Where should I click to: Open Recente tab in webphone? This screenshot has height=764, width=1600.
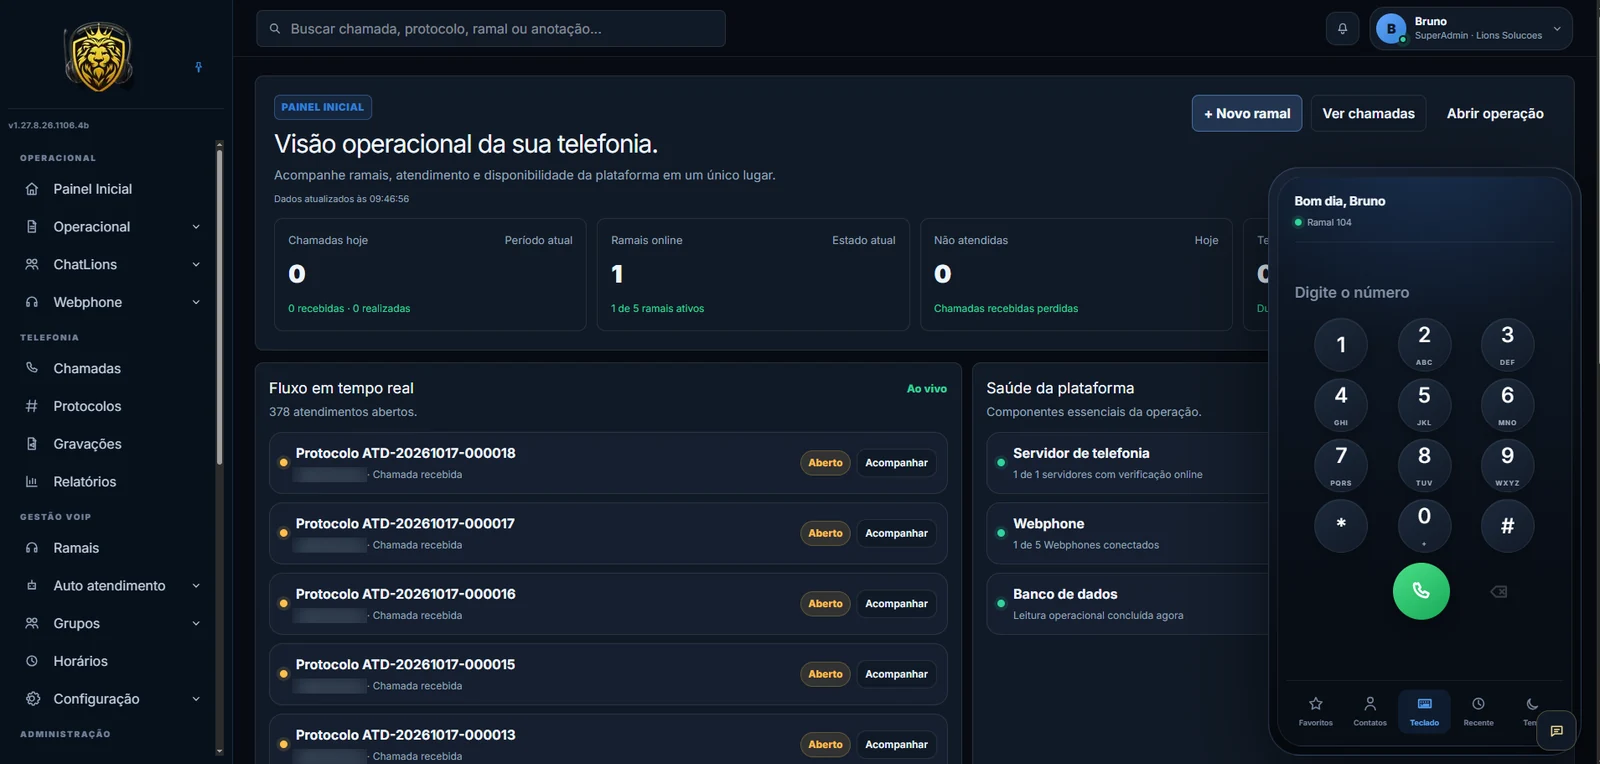[1478, 711]
